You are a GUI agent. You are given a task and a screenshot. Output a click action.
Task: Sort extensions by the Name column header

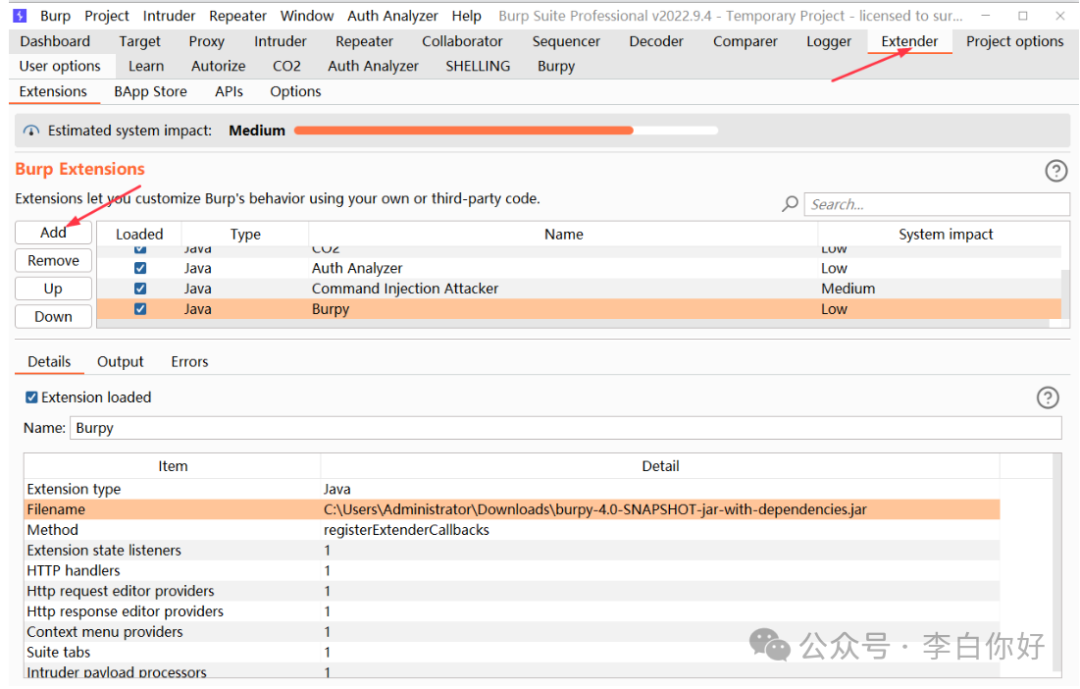(x=563, y=234)
